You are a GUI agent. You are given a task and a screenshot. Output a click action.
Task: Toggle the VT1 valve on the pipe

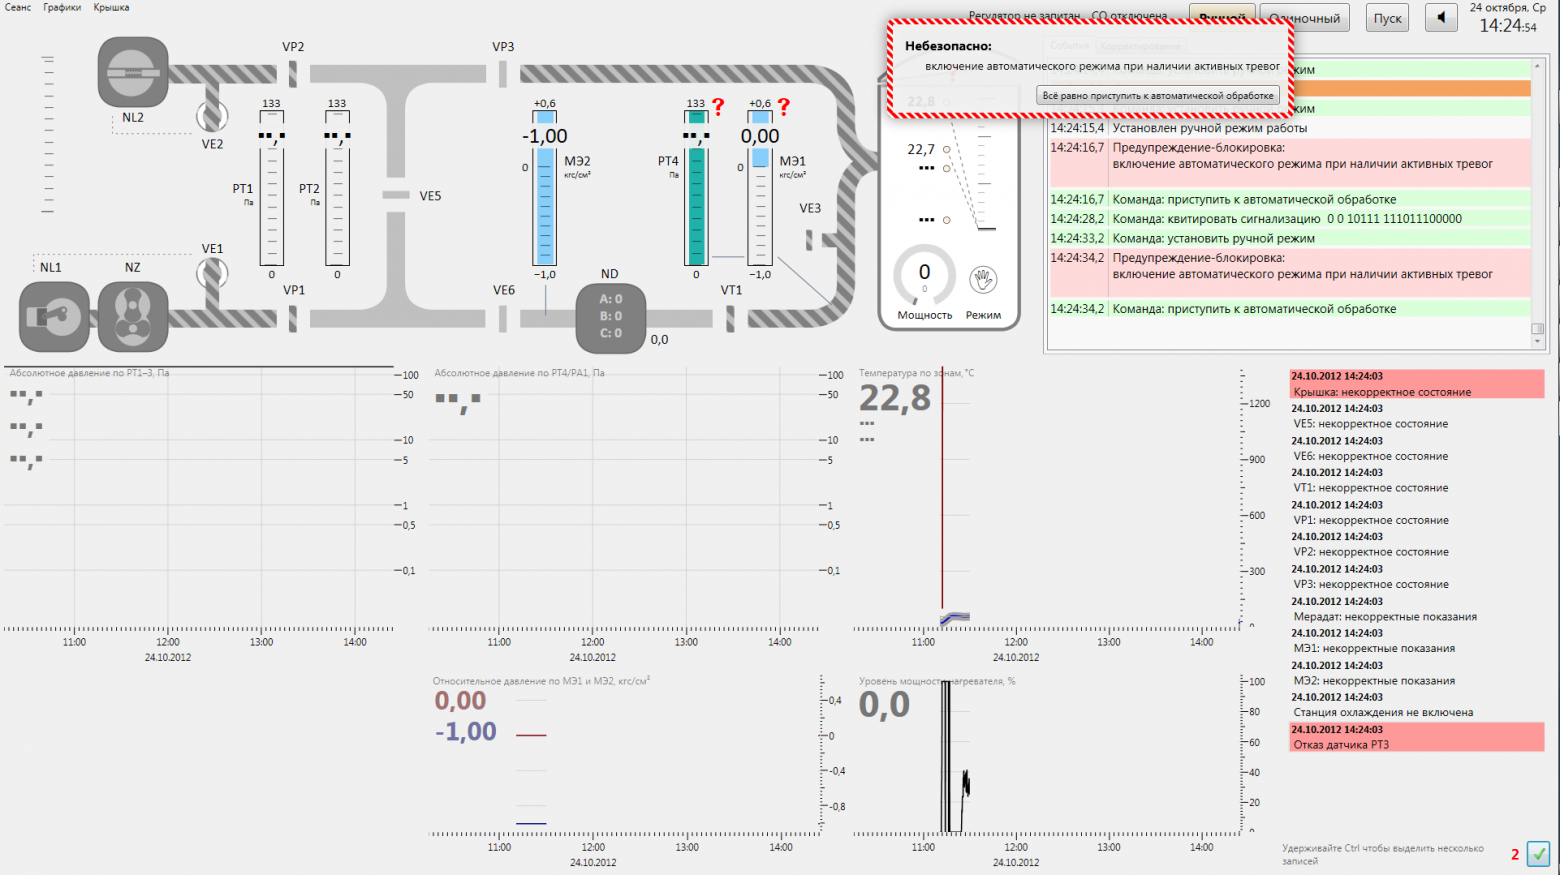click(x=730, y=318)
